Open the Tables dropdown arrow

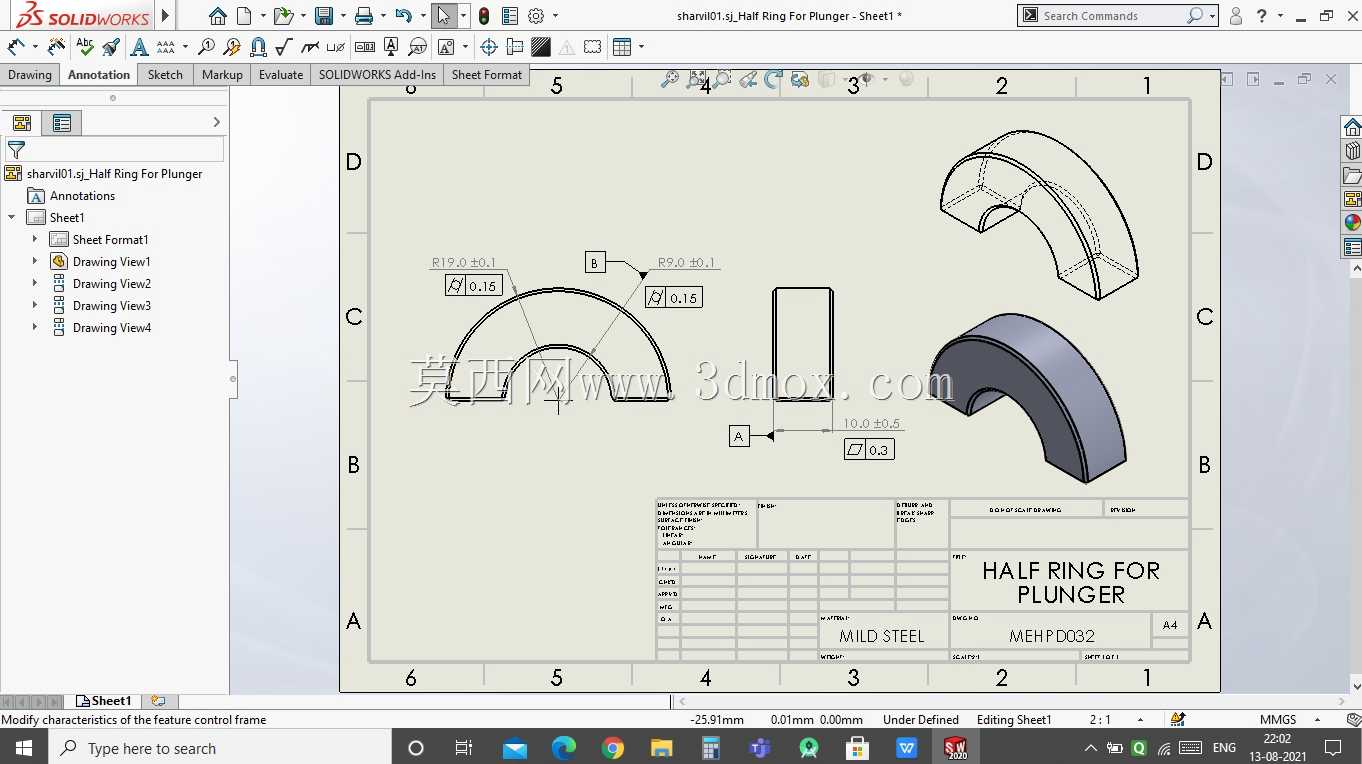[x=641, y=46]
